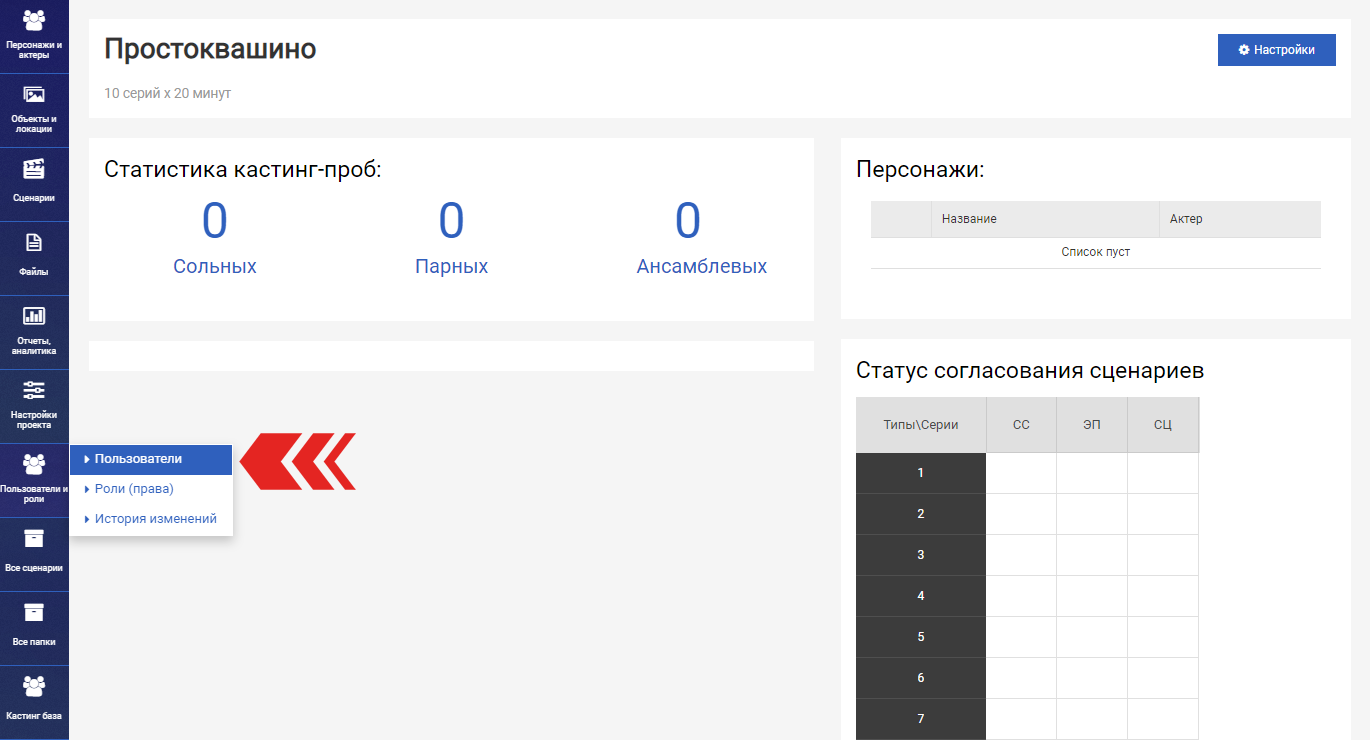Click the СС column header
Image resolution: width=1370 pixels, height=740 pixels.
pos(1021,425)
